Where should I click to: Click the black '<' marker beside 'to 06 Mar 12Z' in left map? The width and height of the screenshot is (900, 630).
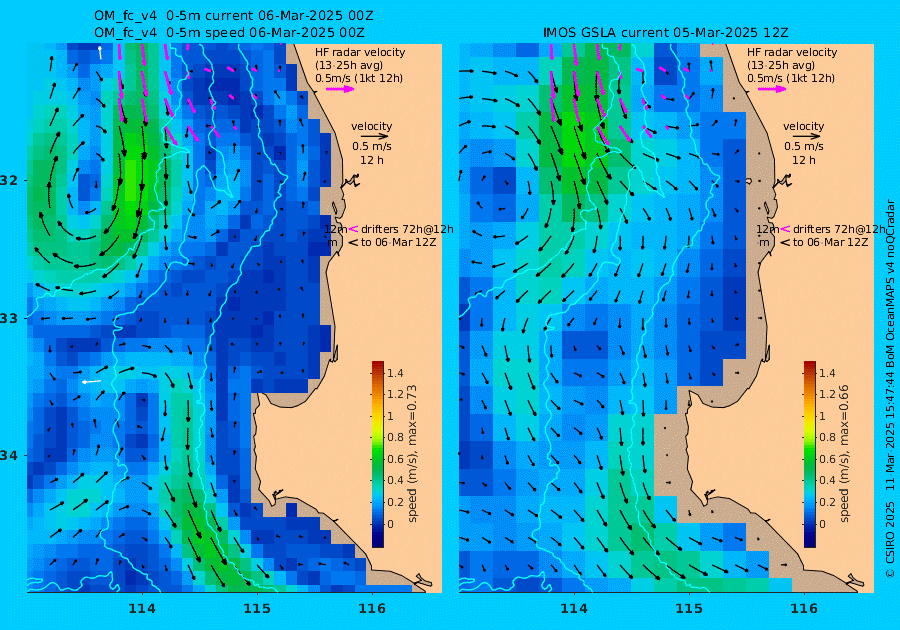click(x=353, y=243)
